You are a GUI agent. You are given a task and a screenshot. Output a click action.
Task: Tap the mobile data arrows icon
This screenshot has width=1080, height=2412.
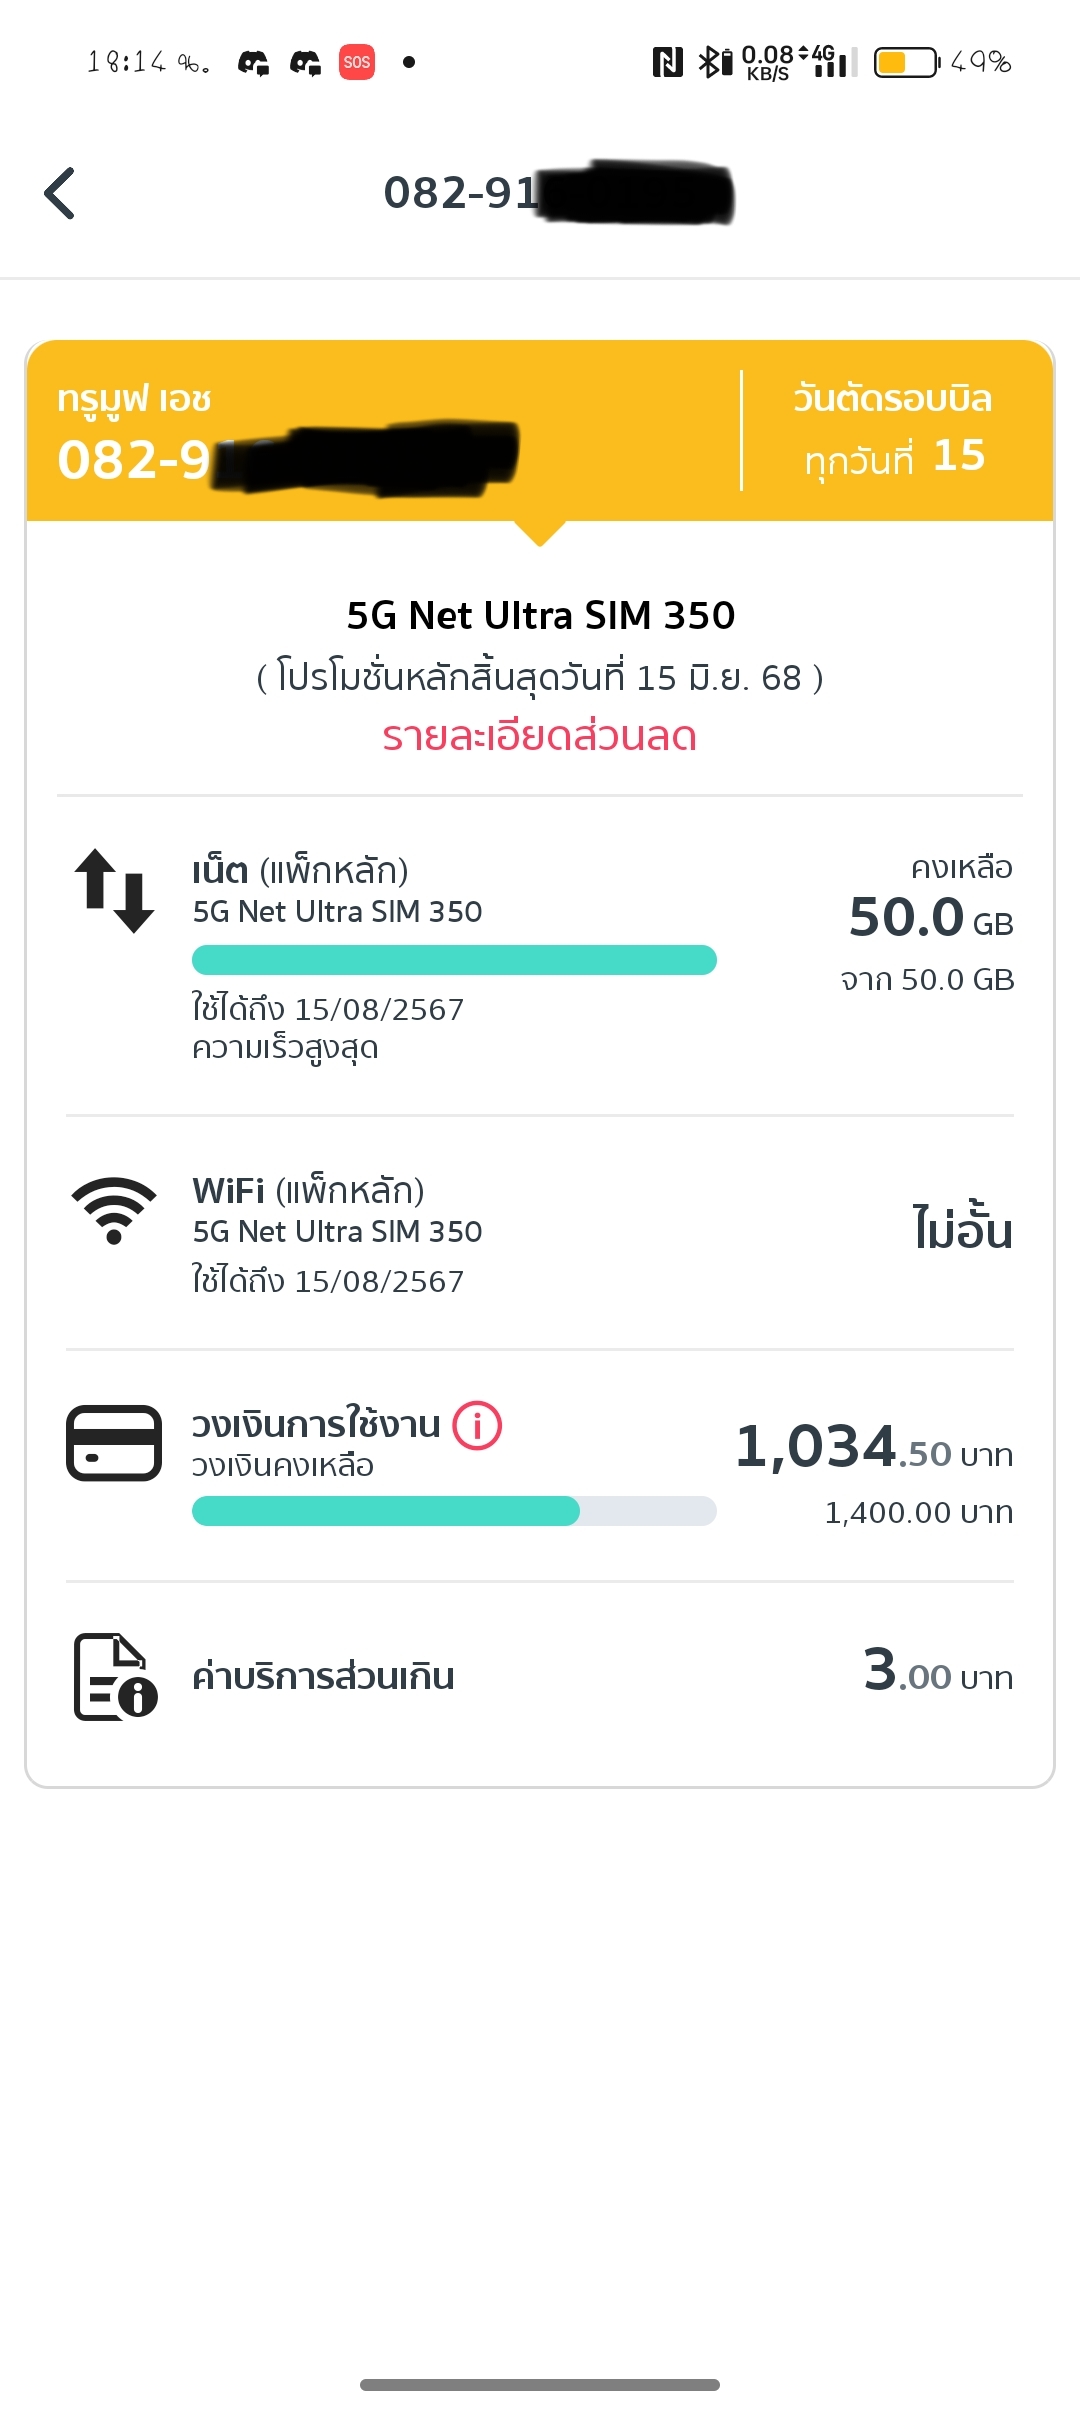(114, 890)
